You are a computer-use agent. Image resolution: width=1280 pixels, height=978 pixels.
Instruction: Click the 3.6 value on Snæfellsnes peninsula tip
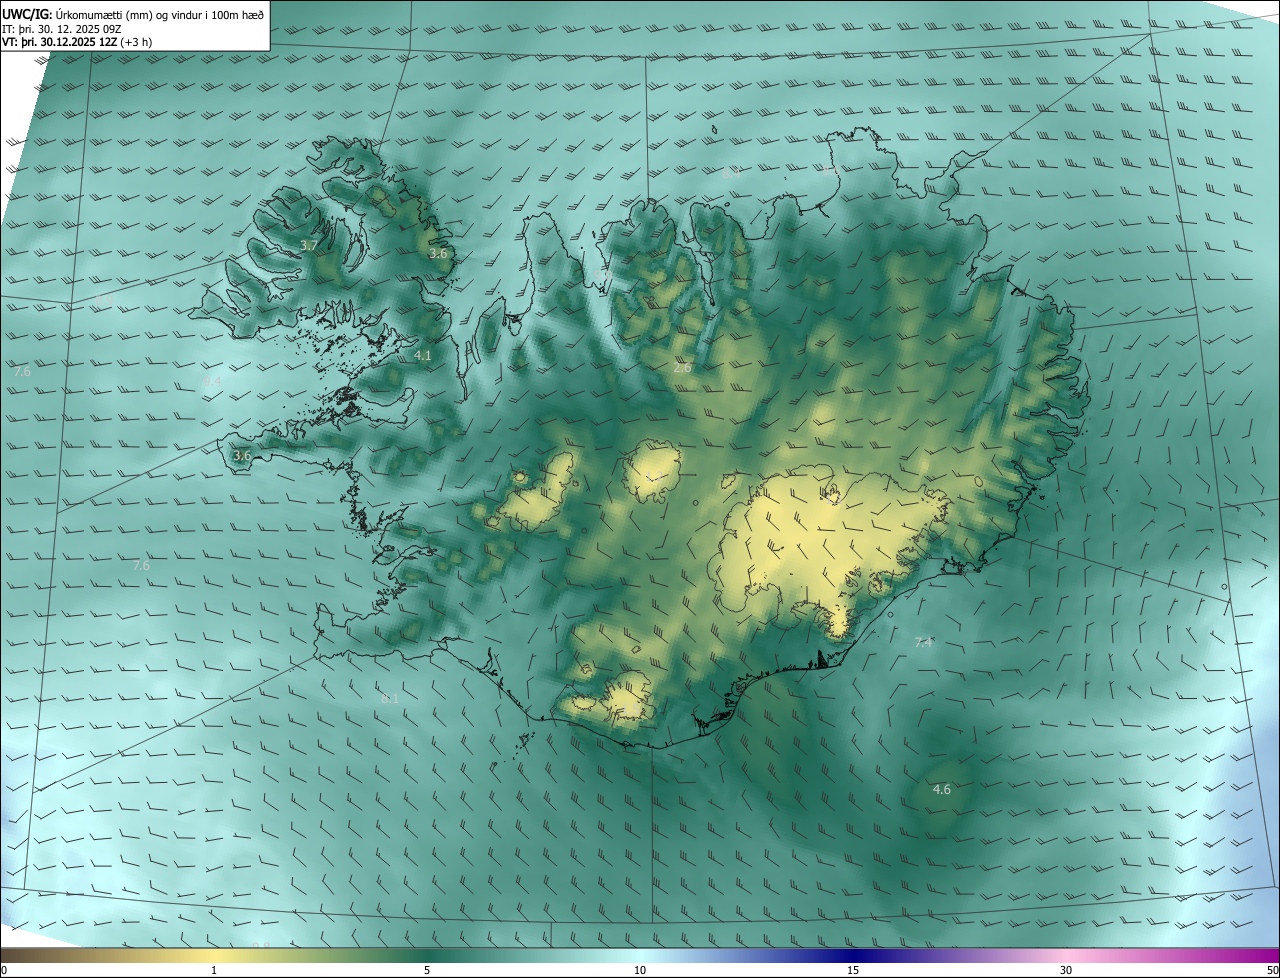[242, 455]
